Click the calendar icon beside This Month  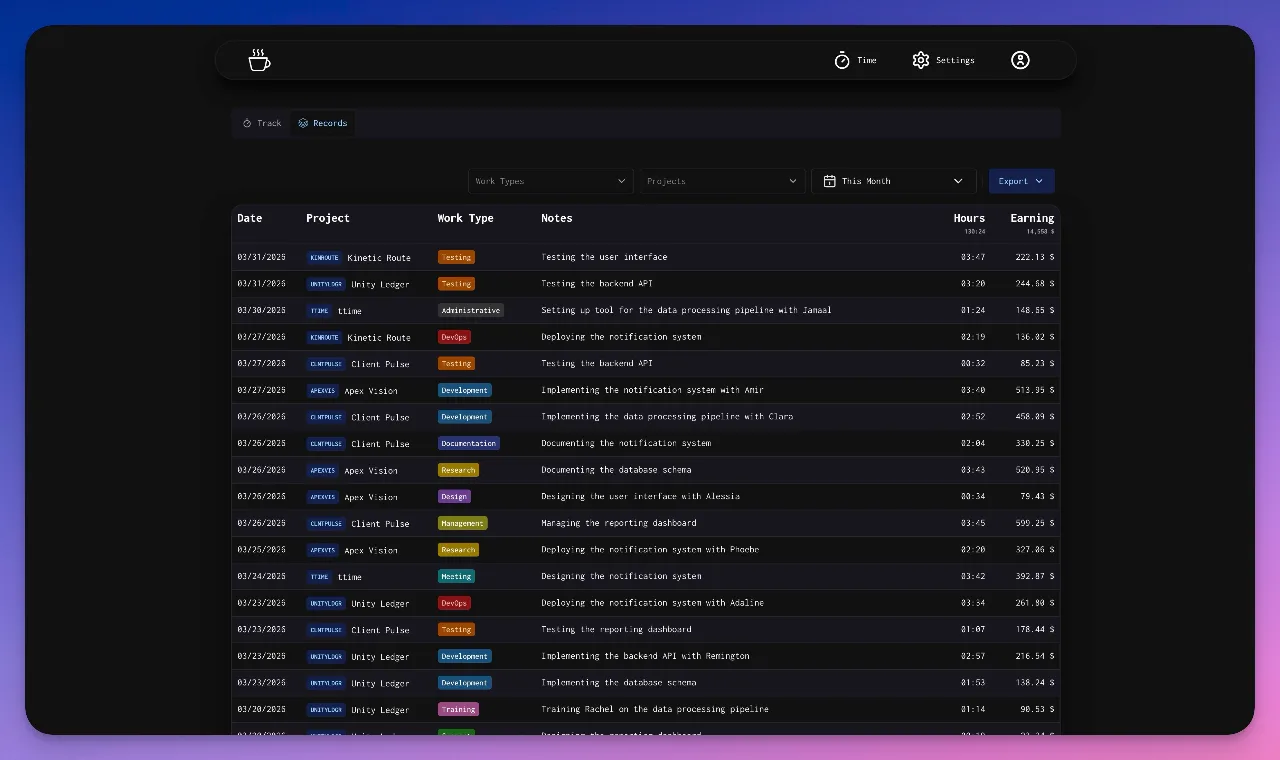click(x=829, y=181)
